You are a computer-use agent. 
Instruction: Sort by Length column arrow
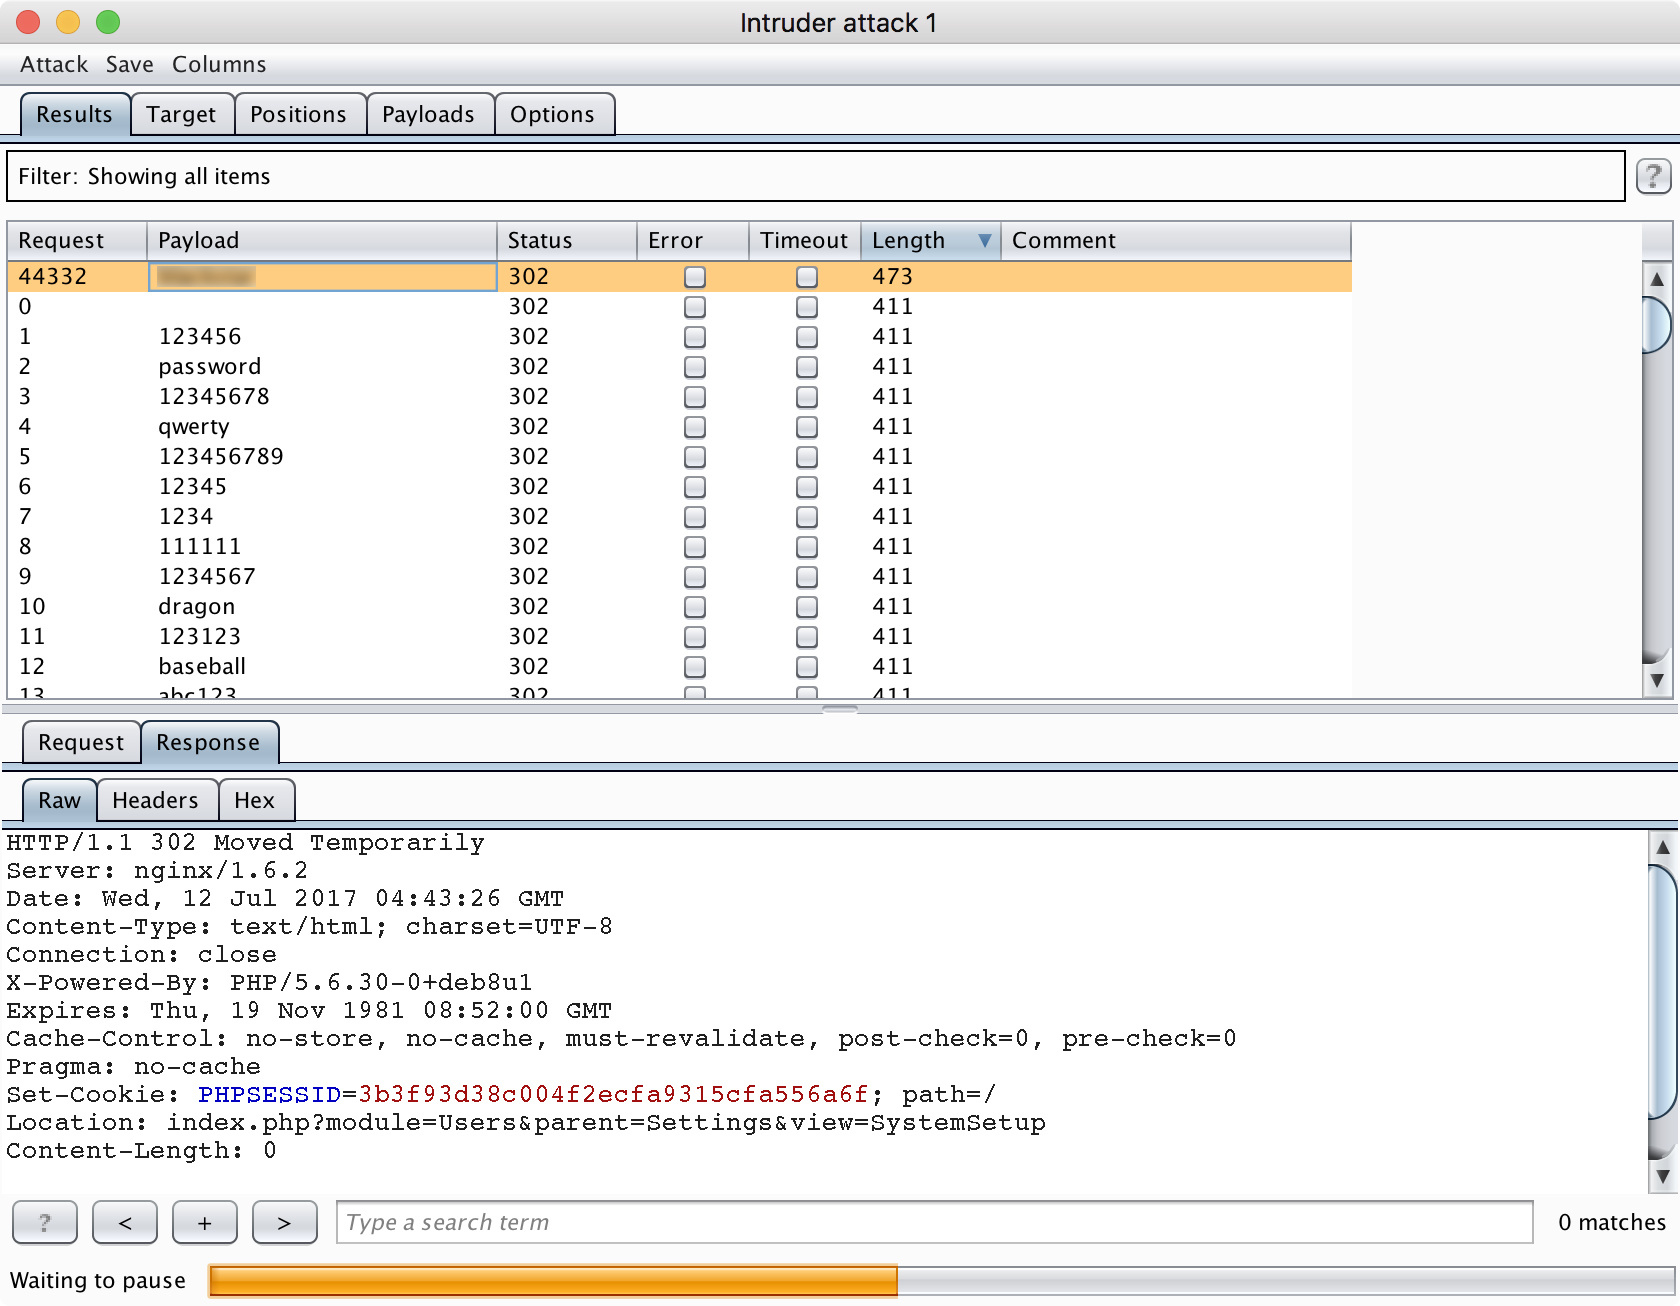[x=984, y=241]
